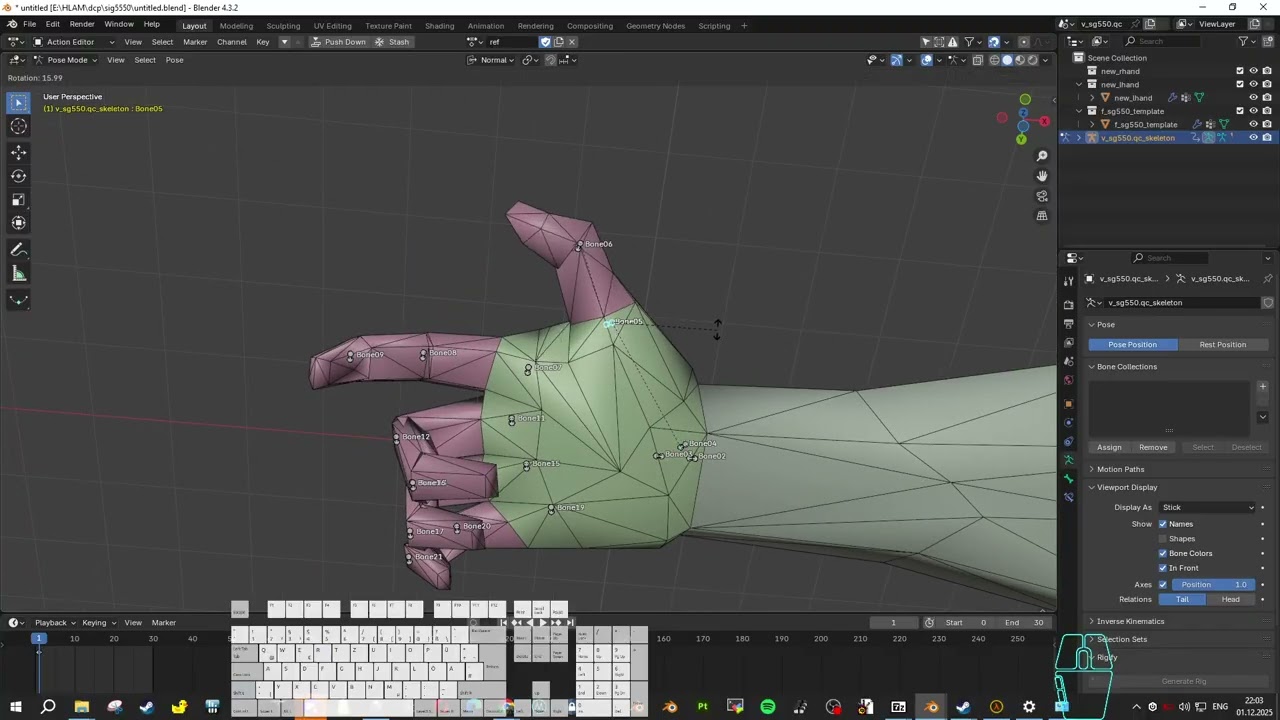
Task: Uncheck the In Front checkbox
Action: (1163, 568)
